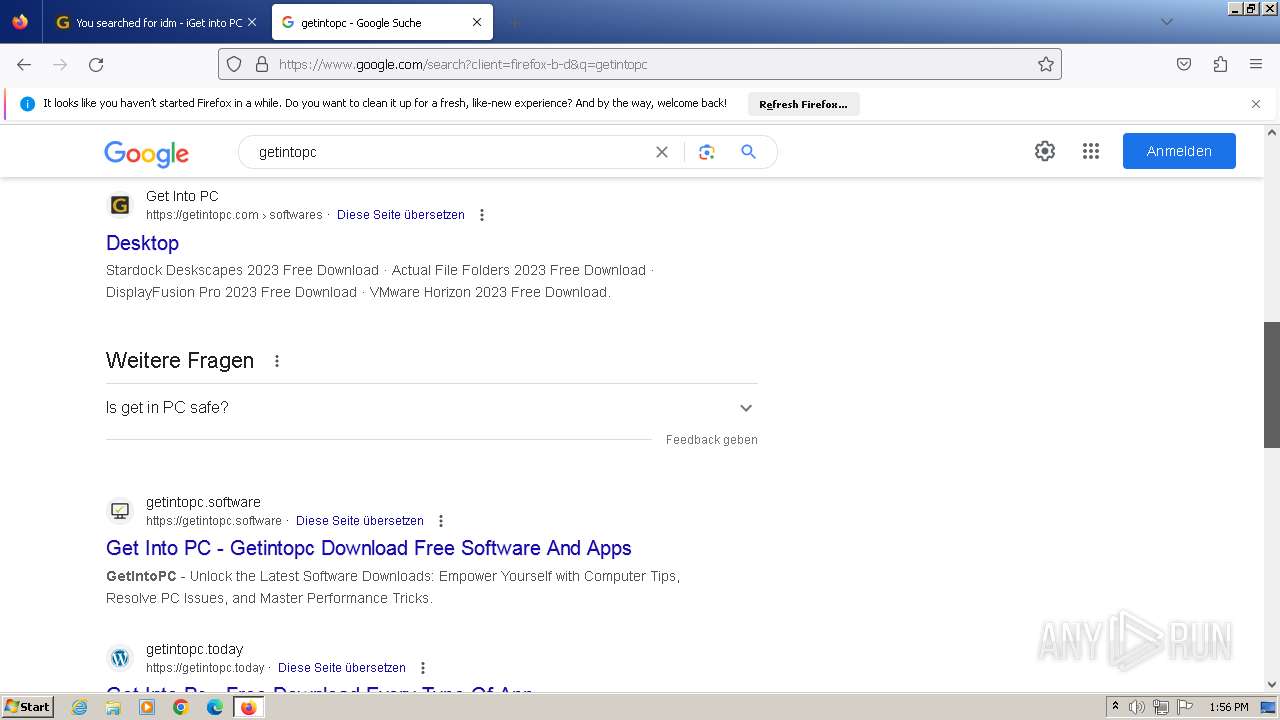Expand the 'Is get in PC safe?' question
Screen dimensions: 1280x720
(432, 408)
